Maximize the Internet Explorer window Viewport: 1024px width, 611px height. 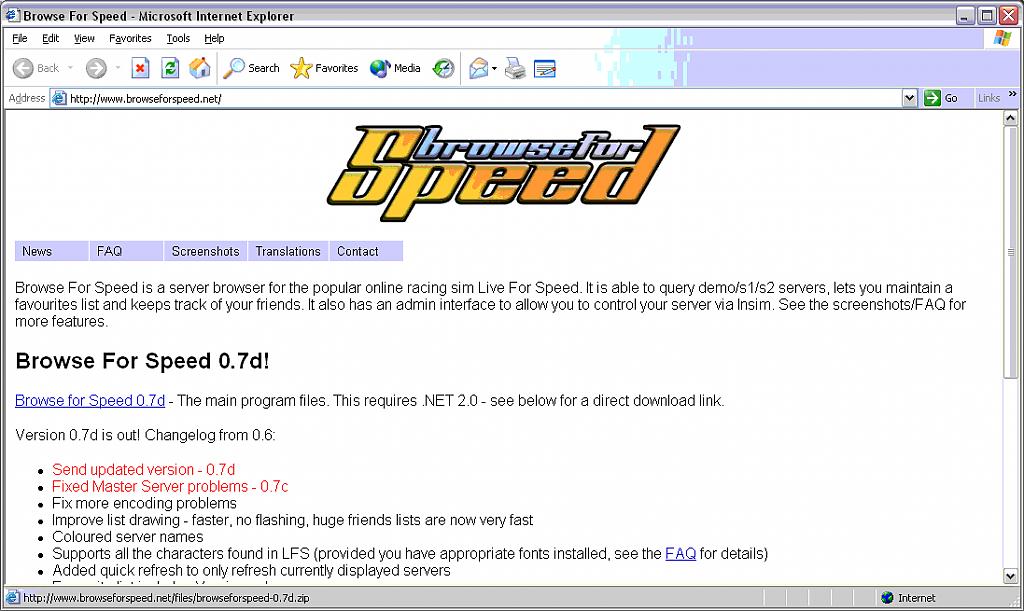[x=987, y=16]
